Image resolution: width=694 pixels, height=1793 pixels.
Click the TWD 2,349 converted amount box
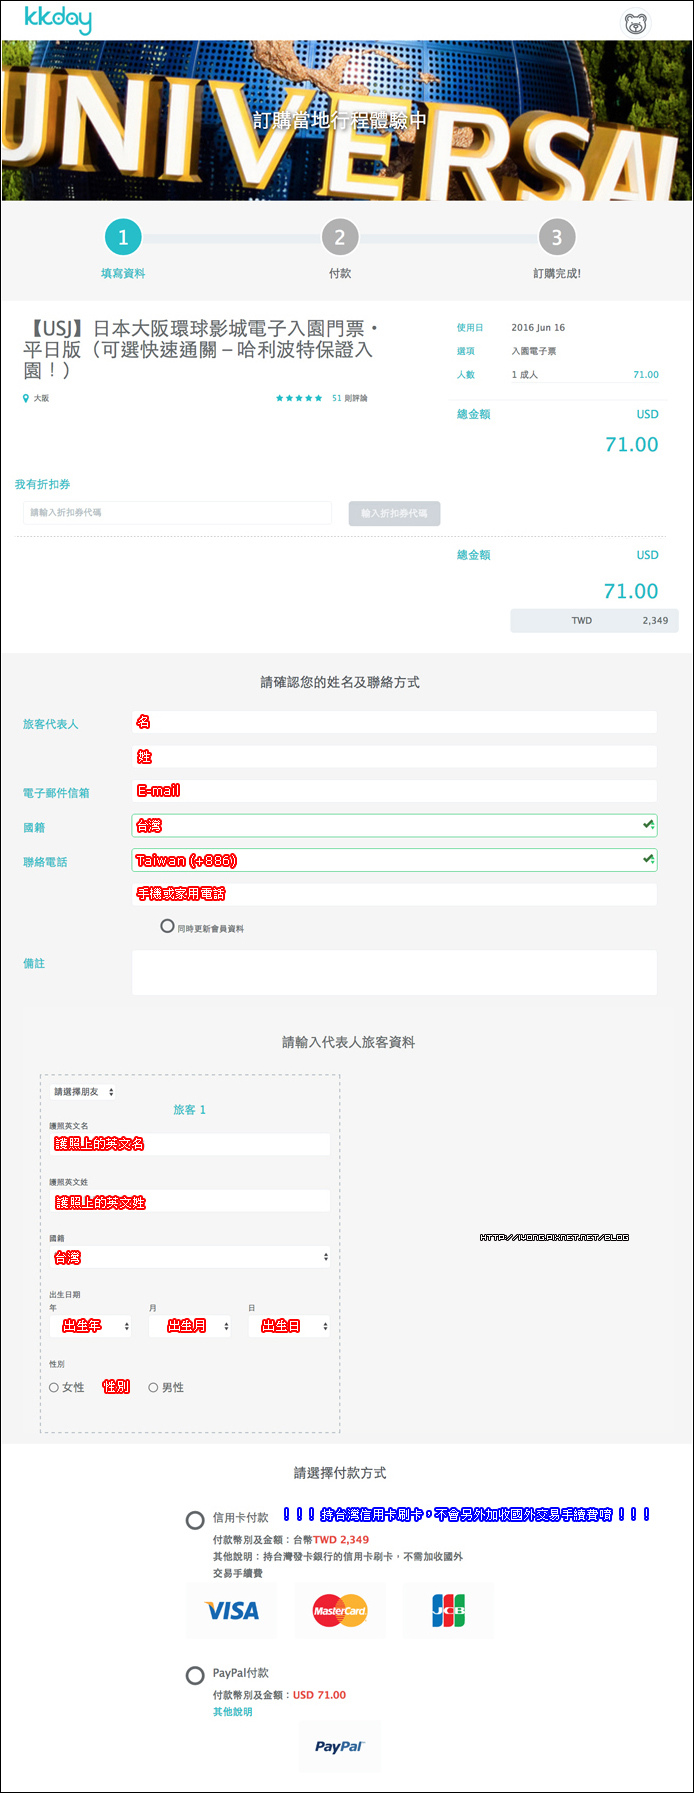click(x=595, y=621)
